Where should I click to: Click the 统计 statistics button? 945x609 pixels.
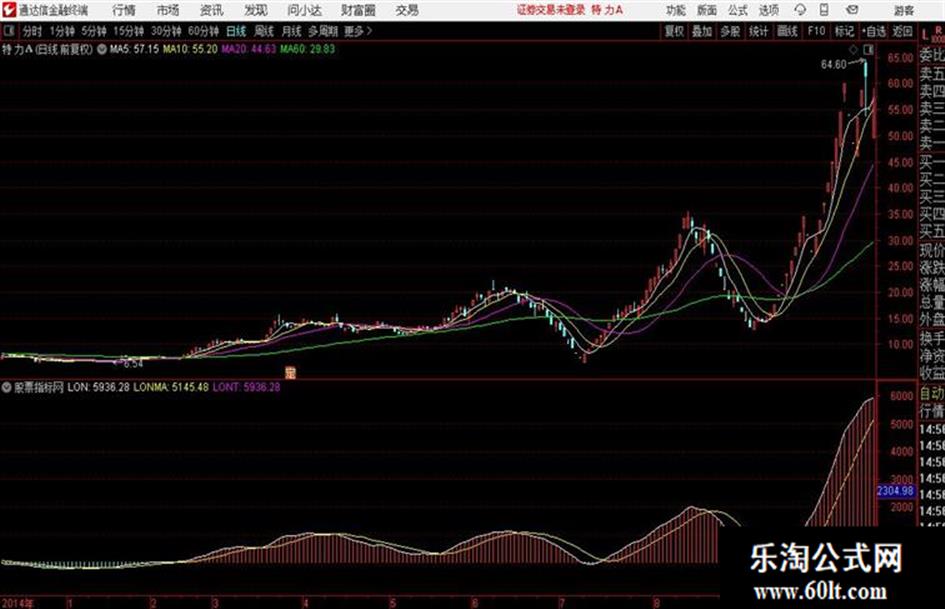(x=758, y=31)
